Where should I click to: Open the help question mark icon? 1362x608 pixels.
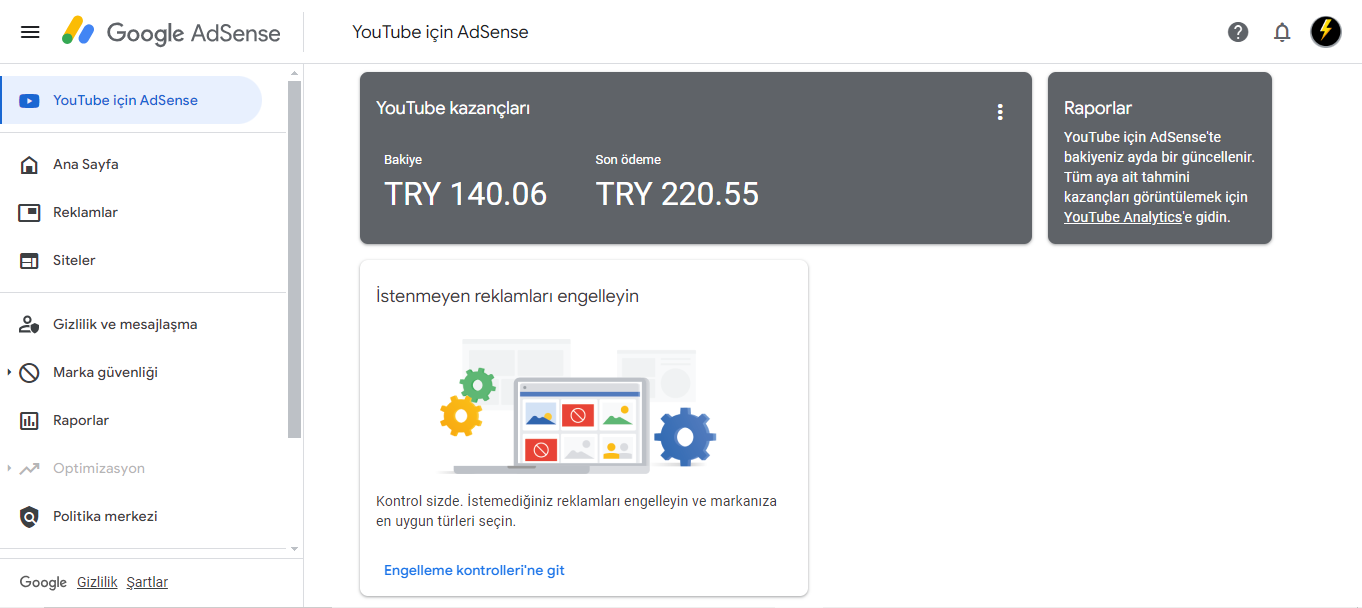[1238, 32]
